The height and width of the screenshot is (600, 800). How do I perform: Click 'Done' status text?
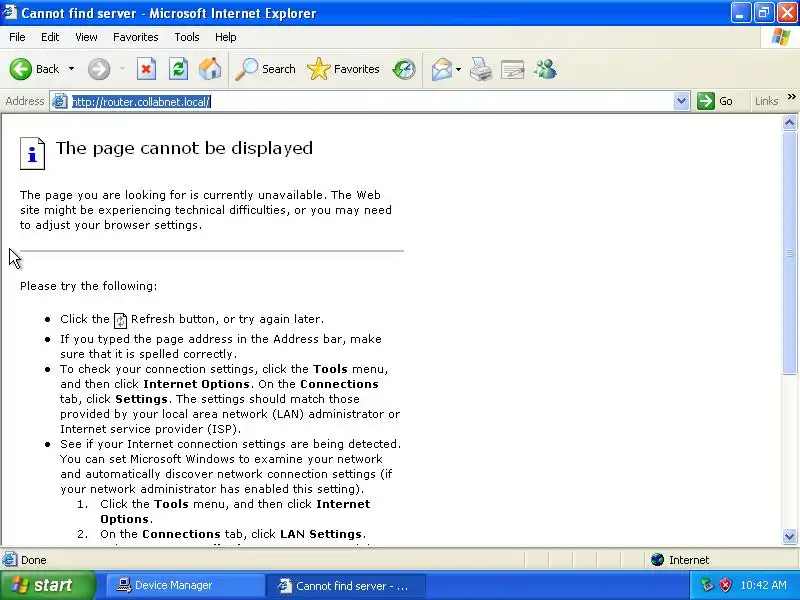pyautogui.click(x=34, y=560)
